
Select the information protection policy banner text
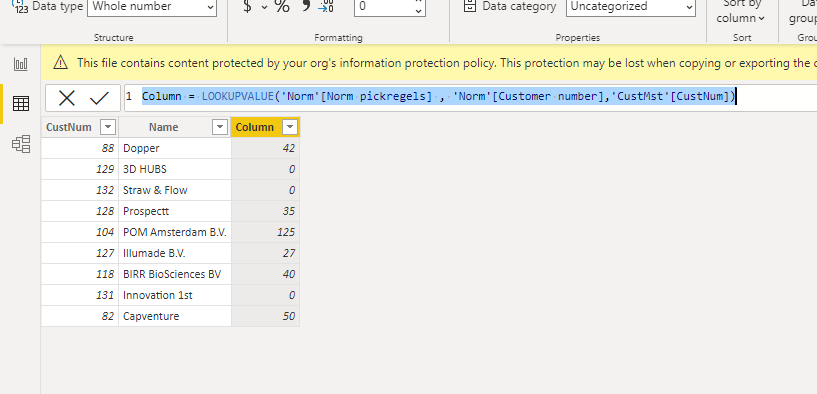[447, 63]
